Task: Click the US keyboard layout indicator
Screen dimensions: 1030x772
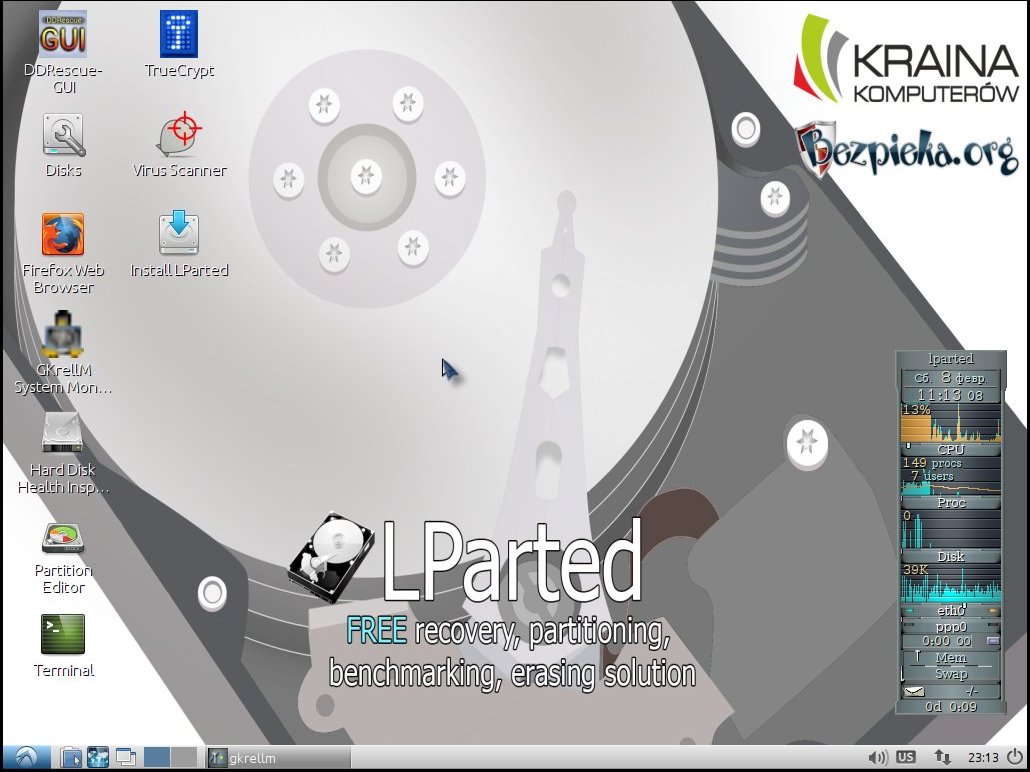Action: click(905, 757)
